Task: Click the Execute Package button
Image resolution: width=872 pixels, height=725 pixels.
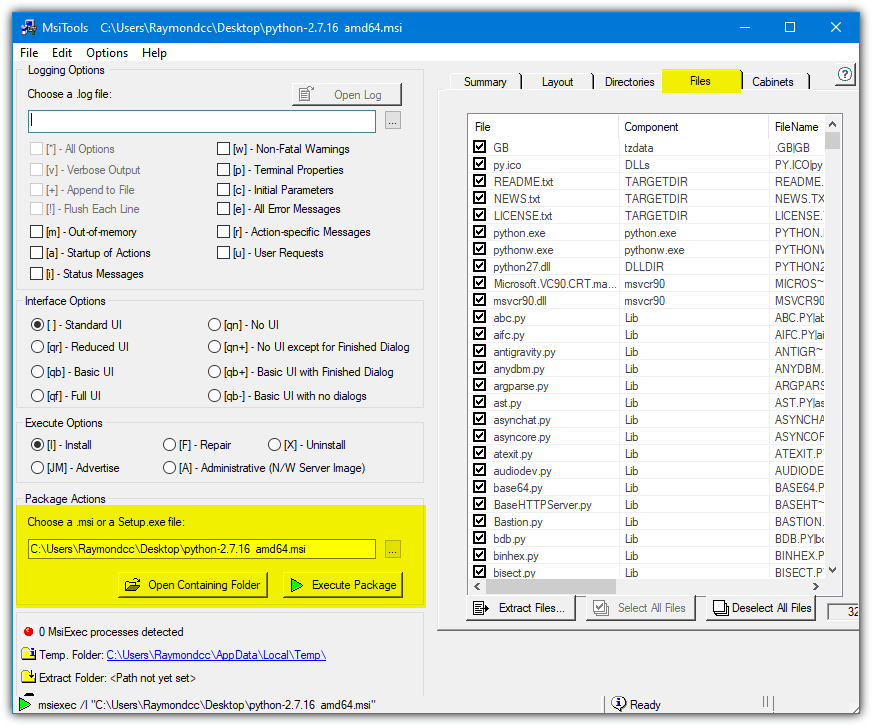Action: pos(343,585)
